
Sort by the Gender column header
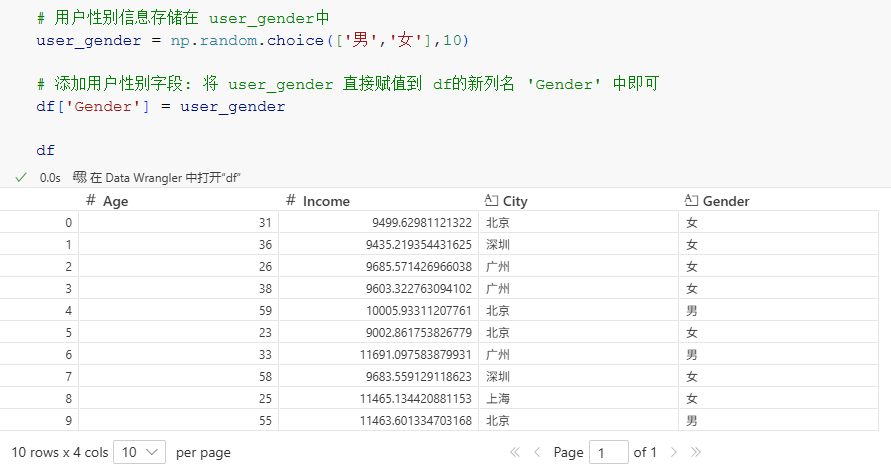click(726, 201)
